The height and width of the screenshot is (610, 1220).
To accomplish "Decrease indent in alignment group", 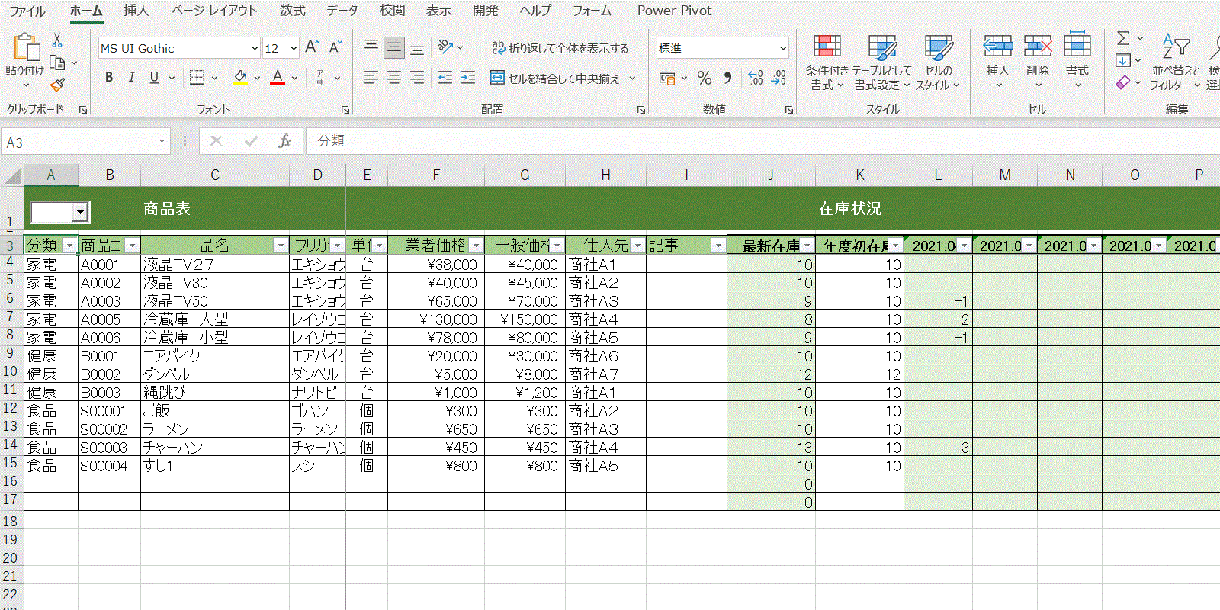I will point(445,77).
